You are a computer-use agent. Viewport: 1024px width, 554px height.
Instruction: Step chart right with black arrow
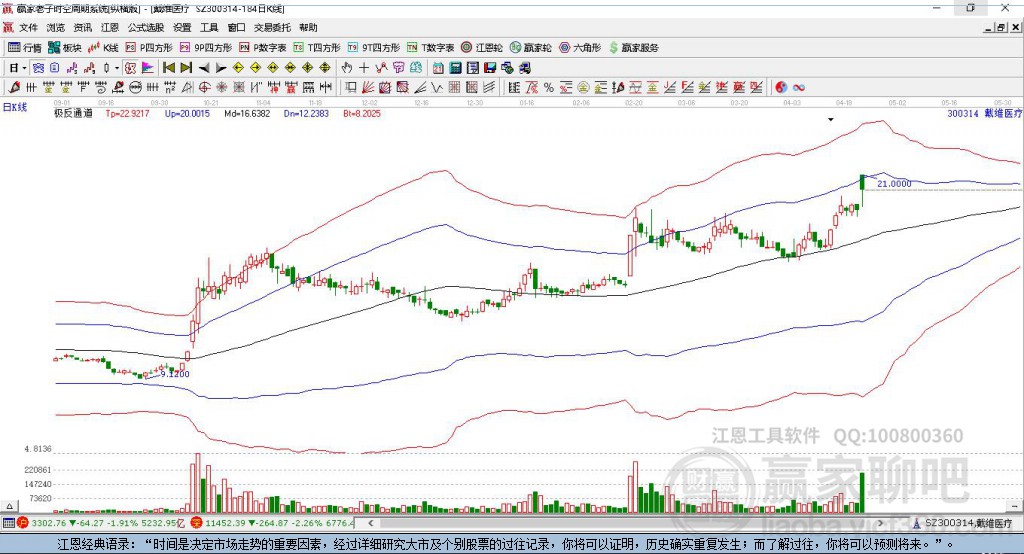221,68
